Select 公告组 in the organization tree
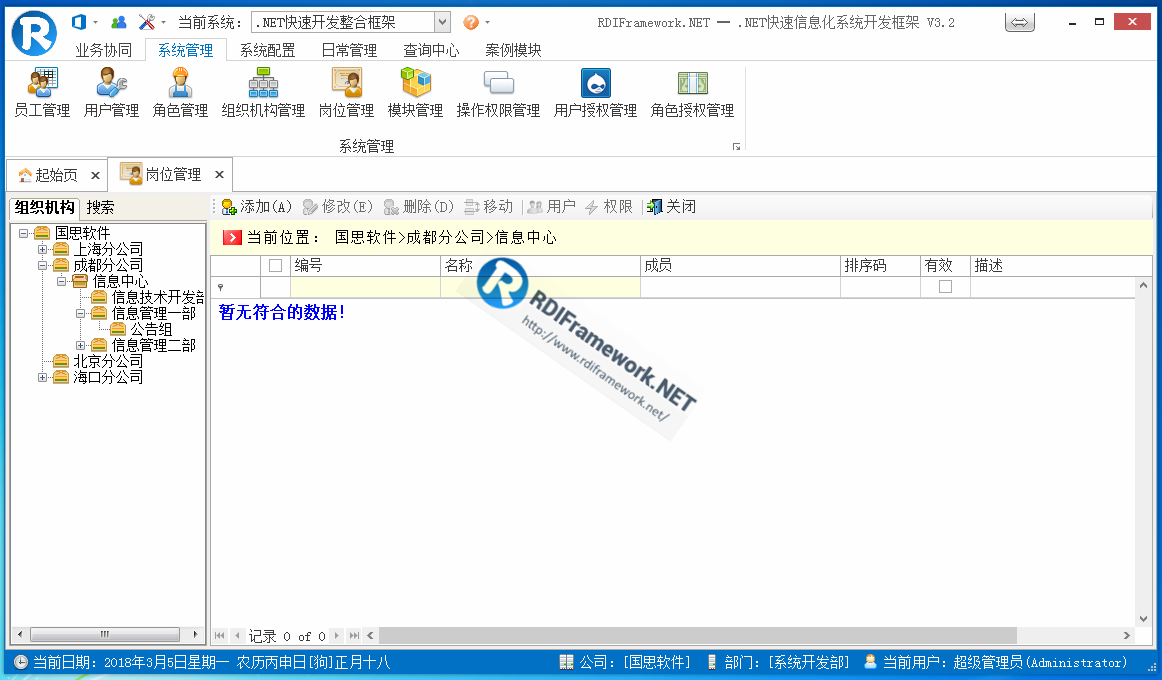The height and width of the screenshot is (680, 1162). (151, 329)
